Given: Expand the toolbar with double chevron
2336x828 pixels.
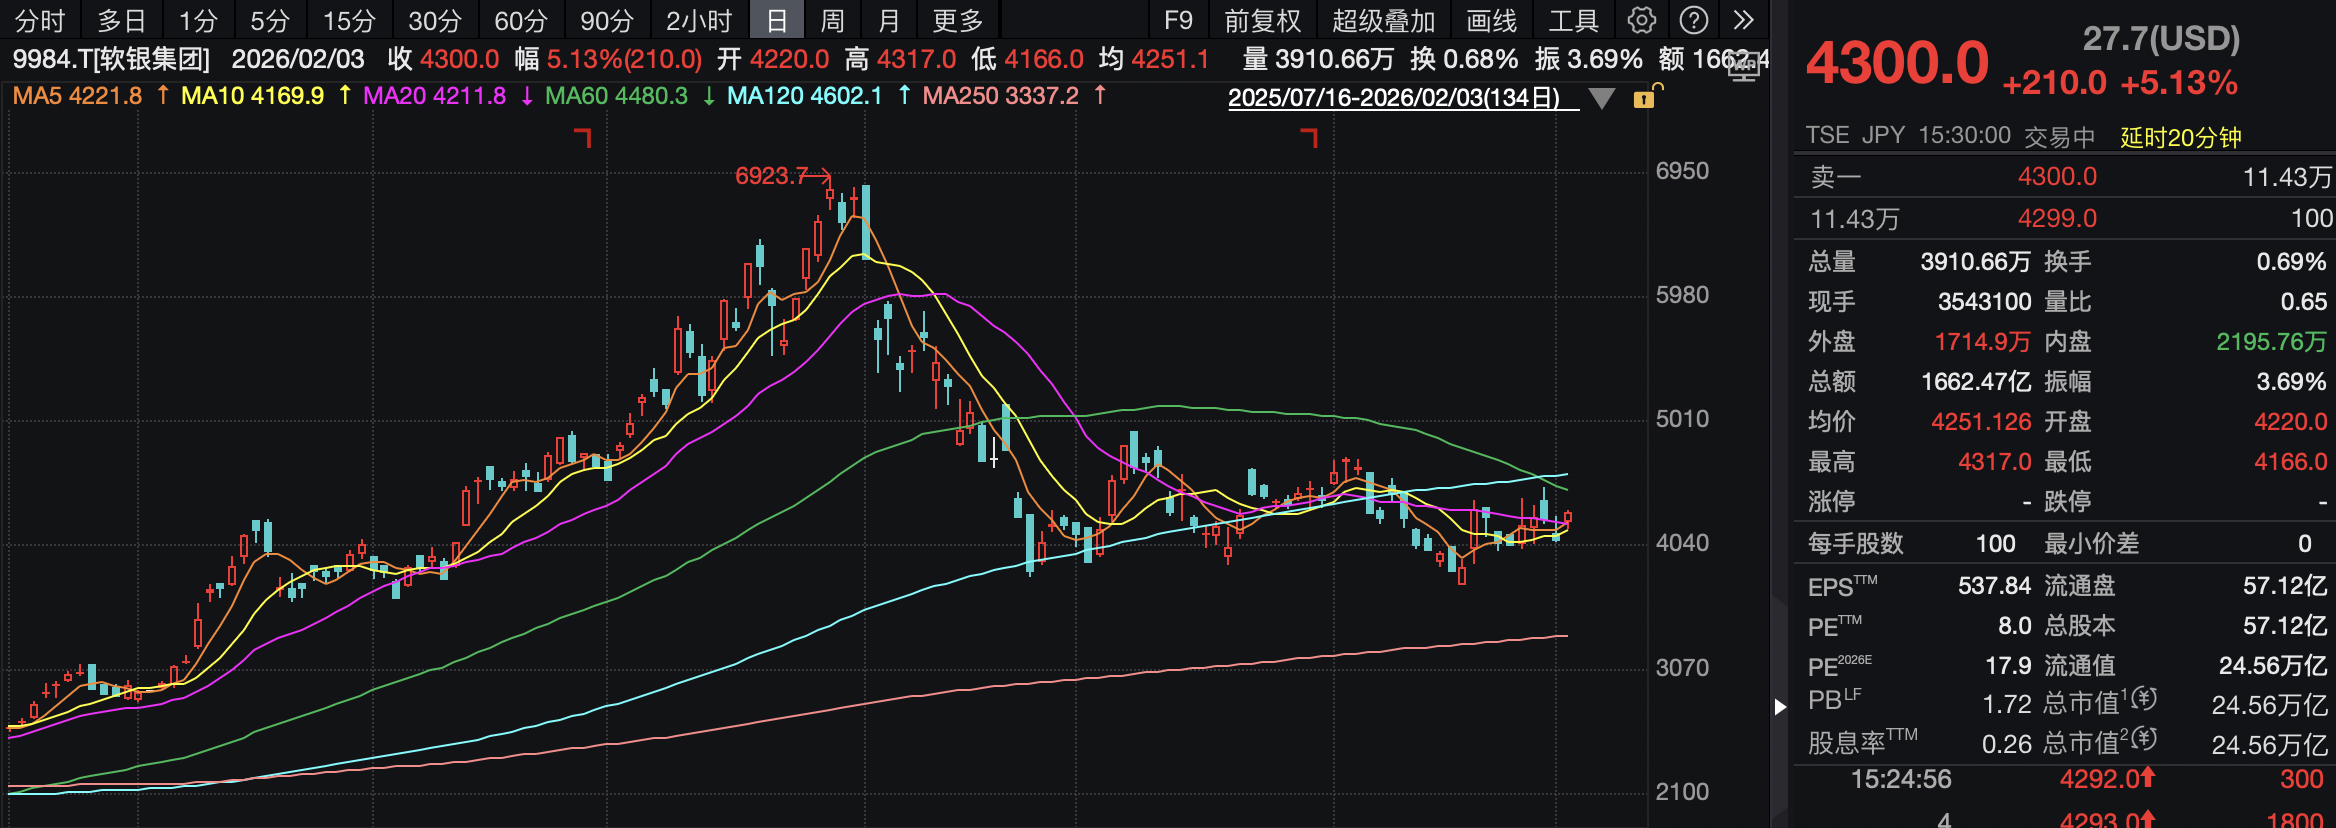Looking at the screenshot, I should 1743,20.
